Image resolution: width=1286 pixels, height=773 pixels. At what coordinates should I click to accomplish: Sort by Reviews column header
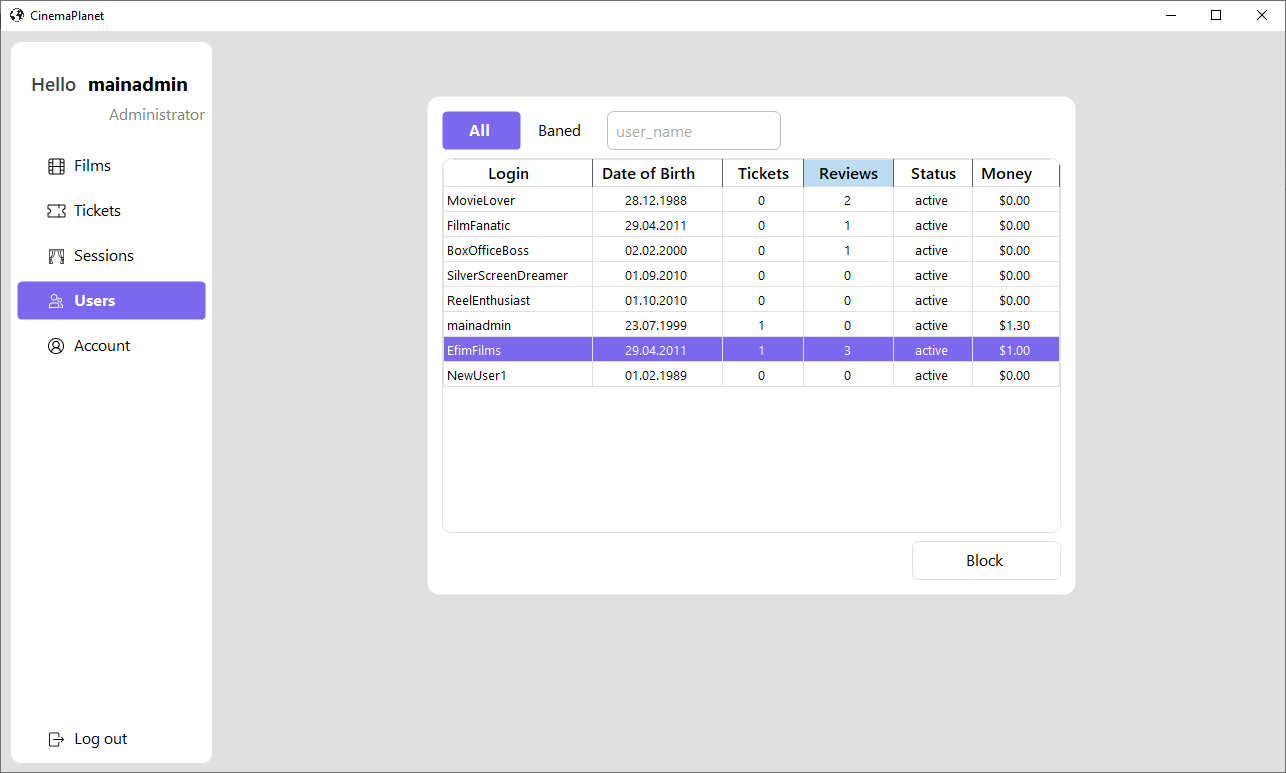849,174
